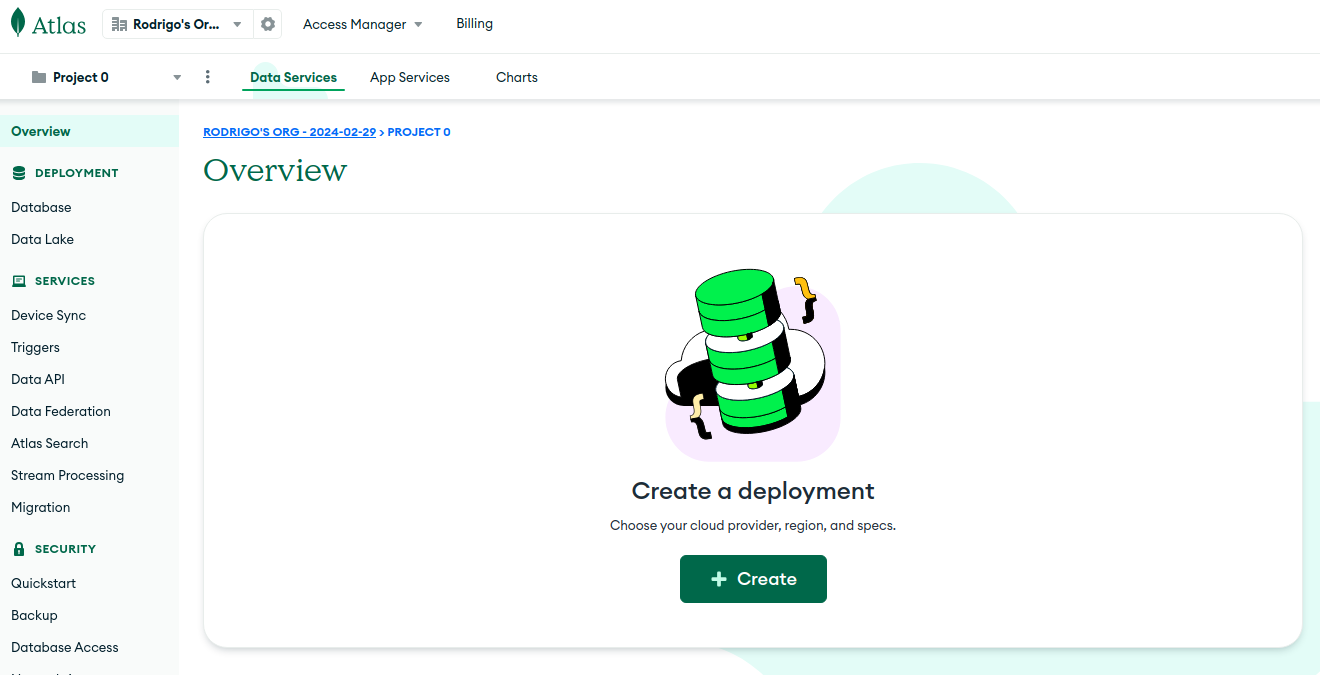The width and height of the screenshot is (1320, 675).
Task: Open Data Federation in the sidebar
Action: coord(61,411)
